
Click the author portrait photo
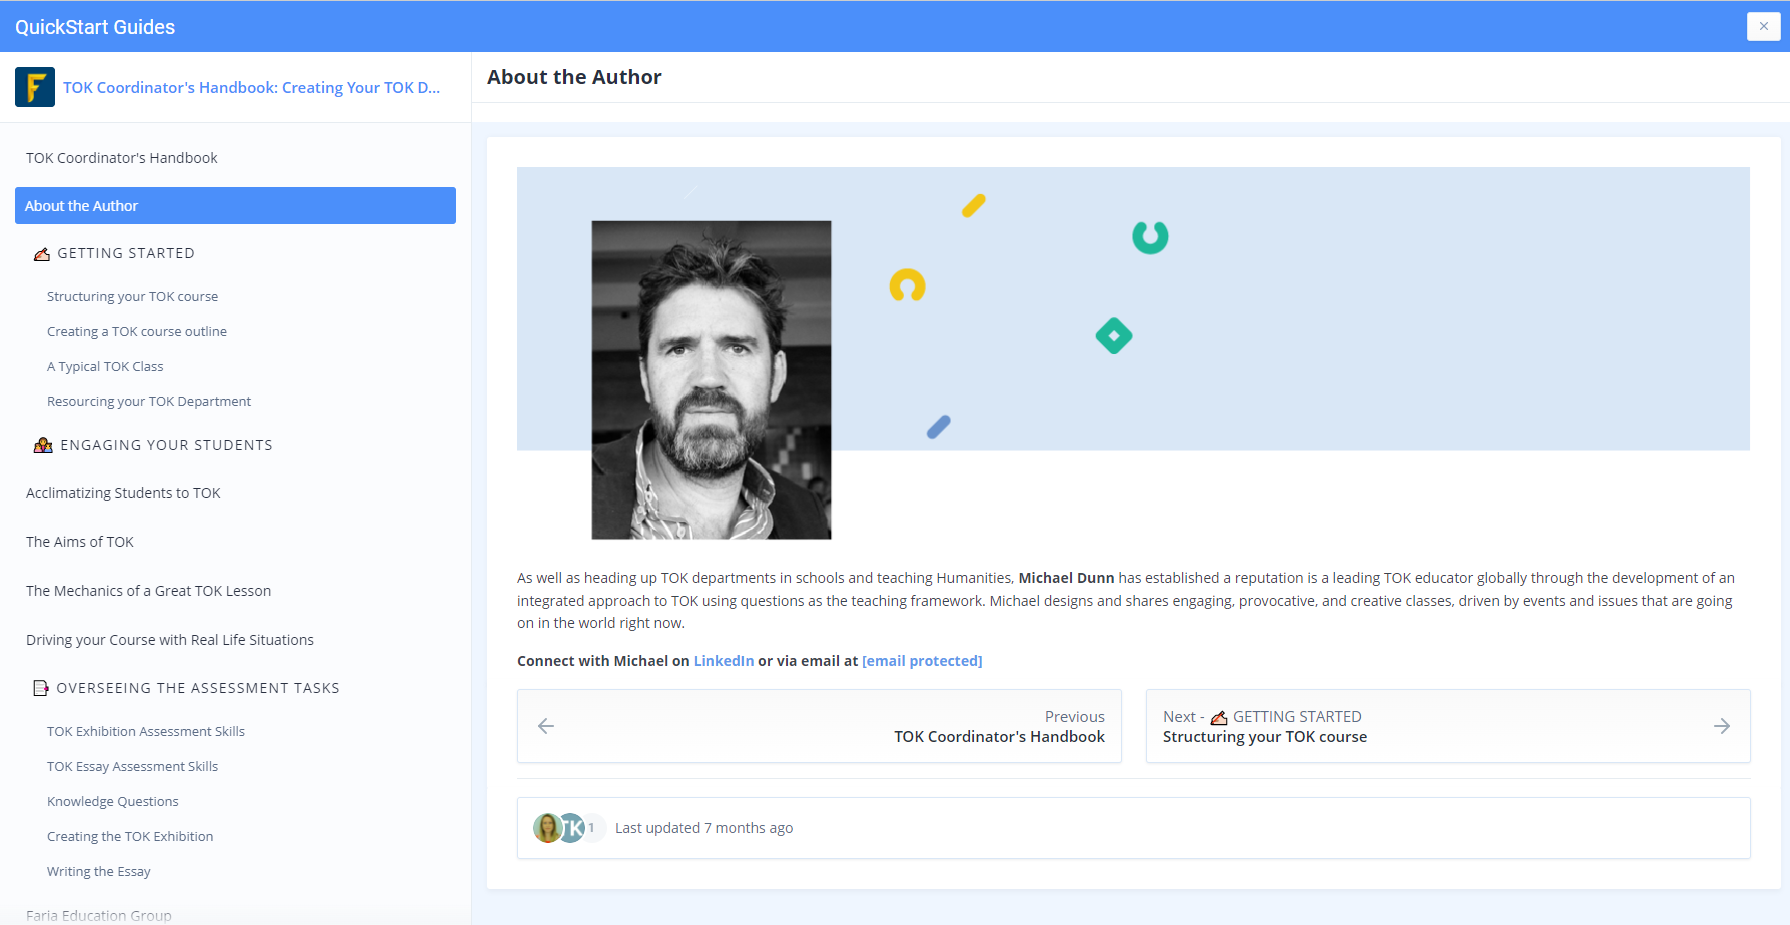click(711, 380)
